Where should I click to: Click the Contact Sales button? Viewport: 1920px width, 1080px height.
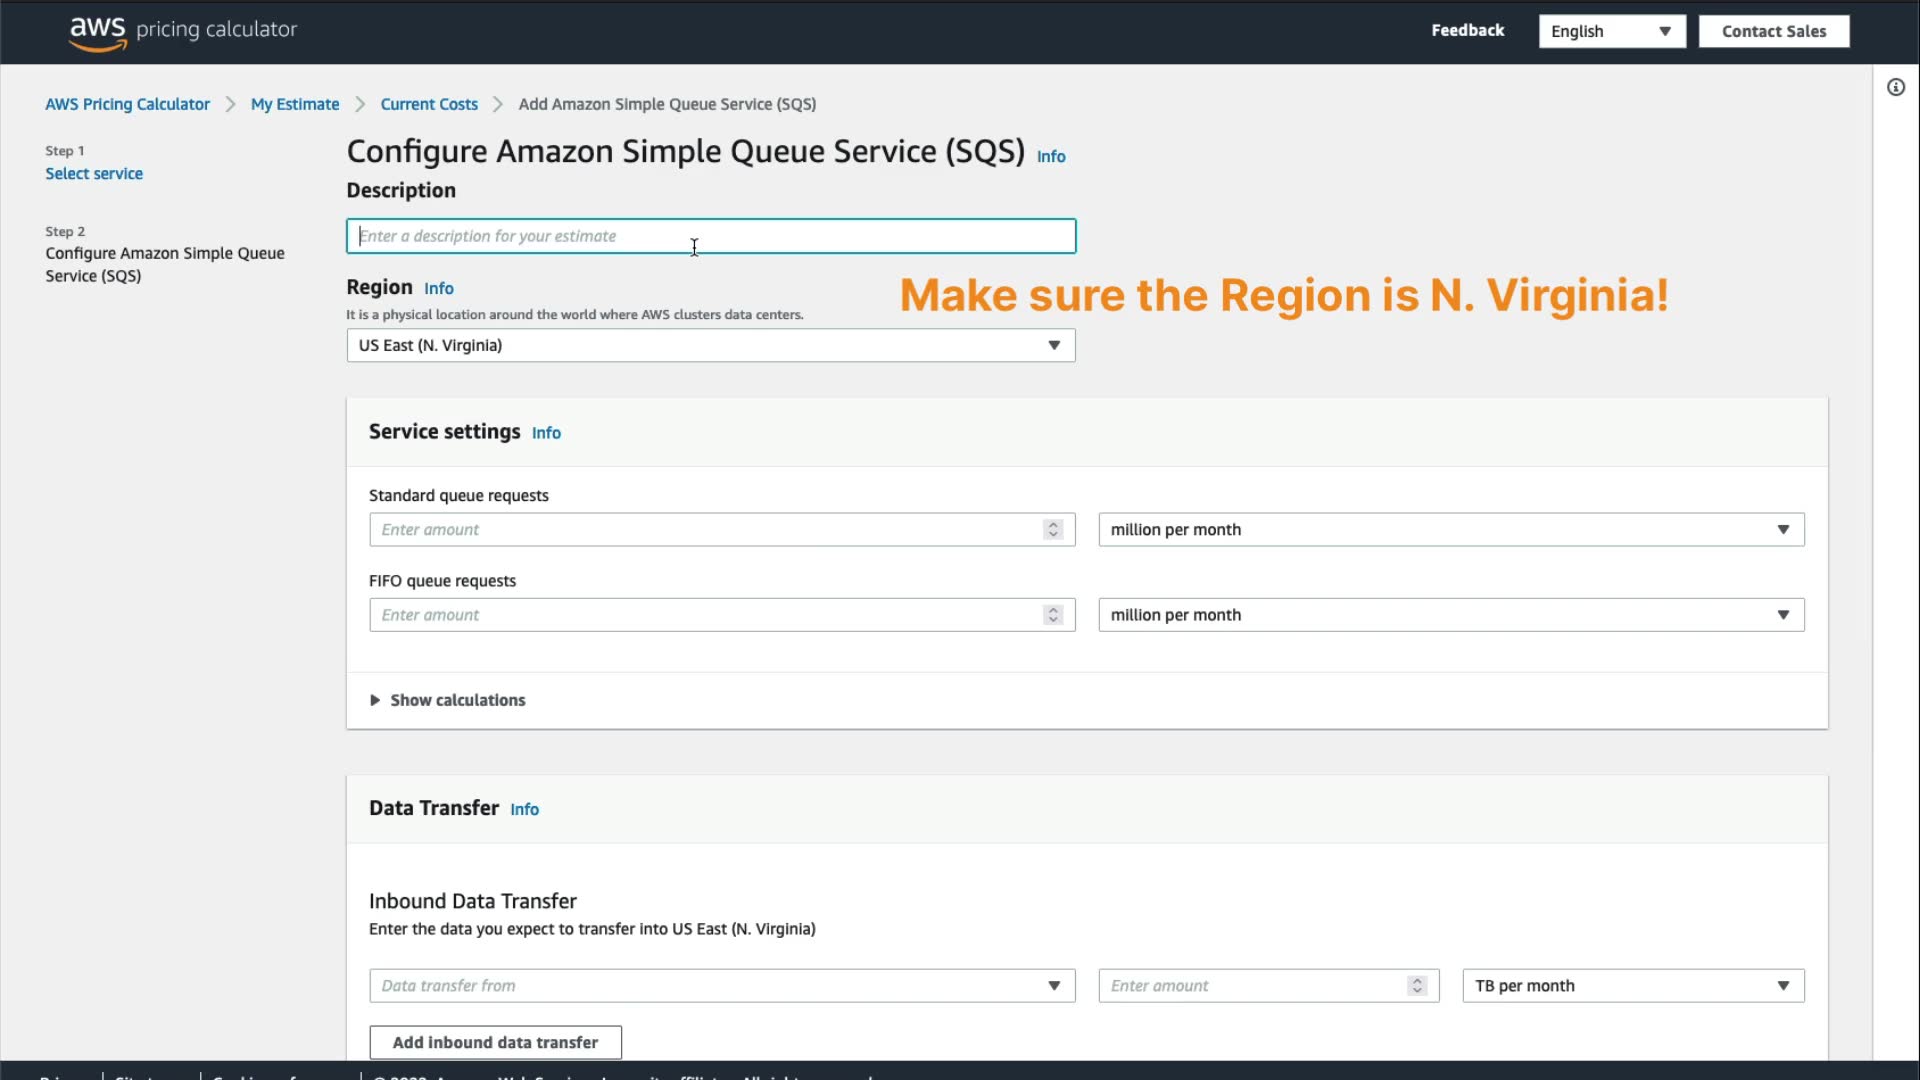(1773, 32)
